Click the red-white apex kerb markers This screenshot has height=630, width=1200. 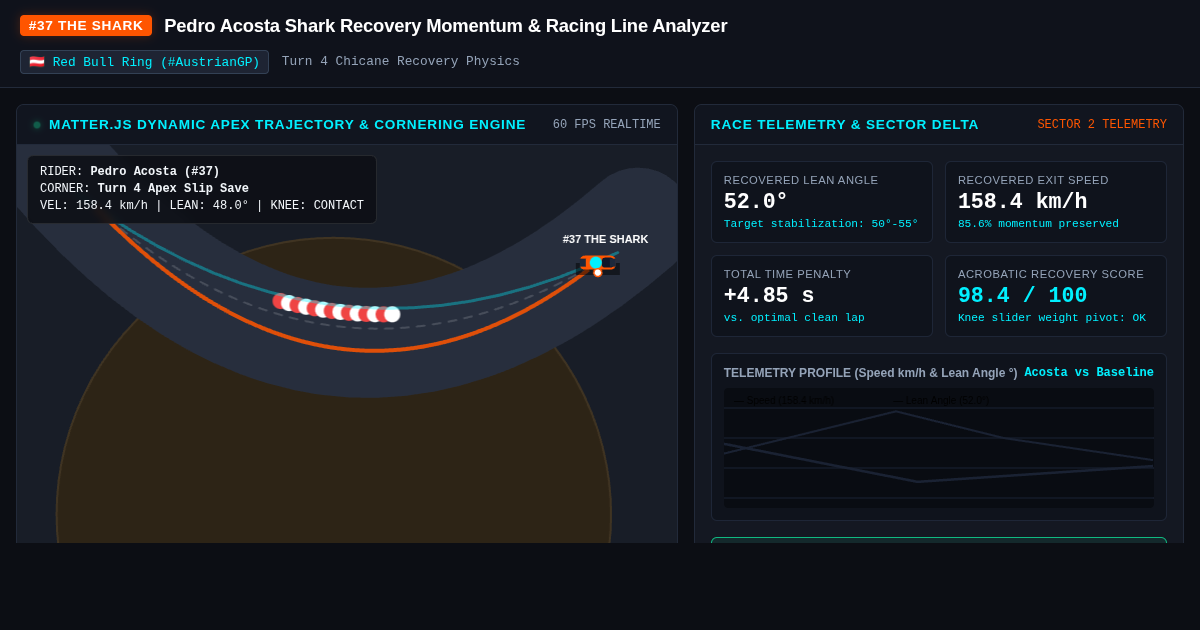pyautogui.click(x=336, y=309)
